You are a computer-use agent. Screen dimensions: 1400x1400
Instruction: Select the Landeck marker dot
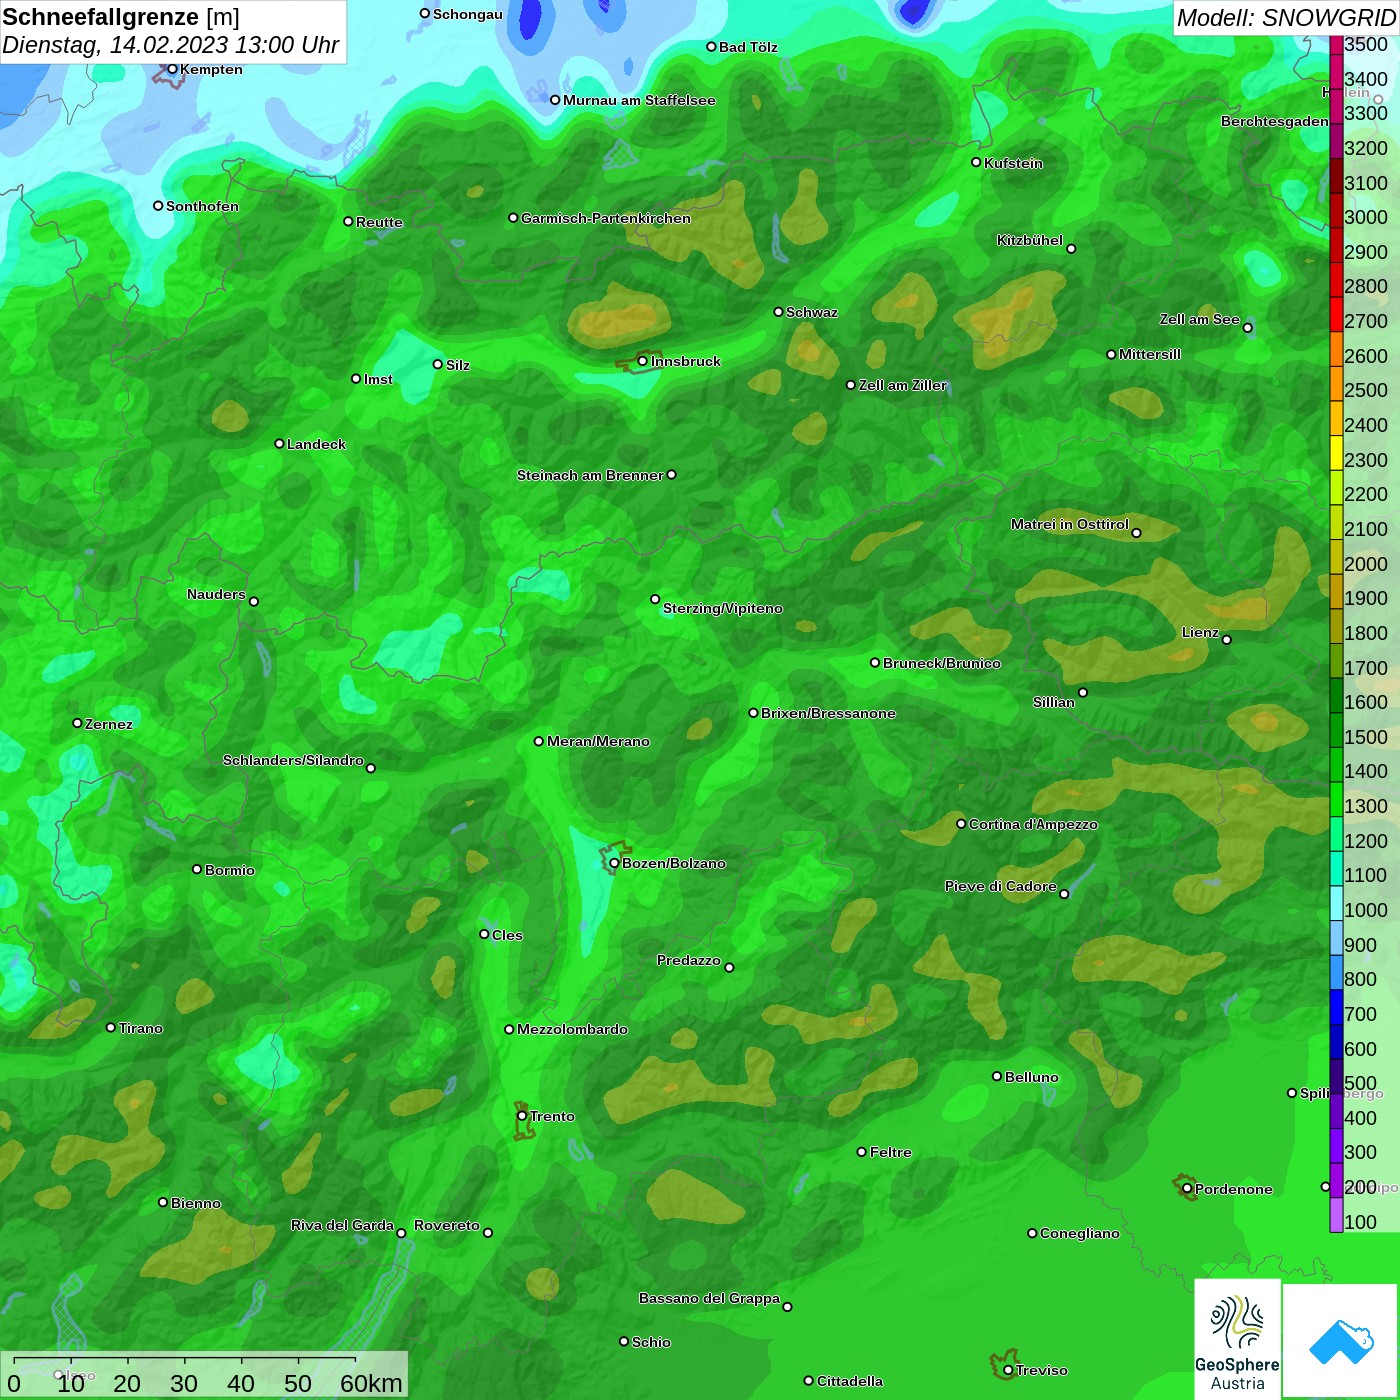coord(279,444)
